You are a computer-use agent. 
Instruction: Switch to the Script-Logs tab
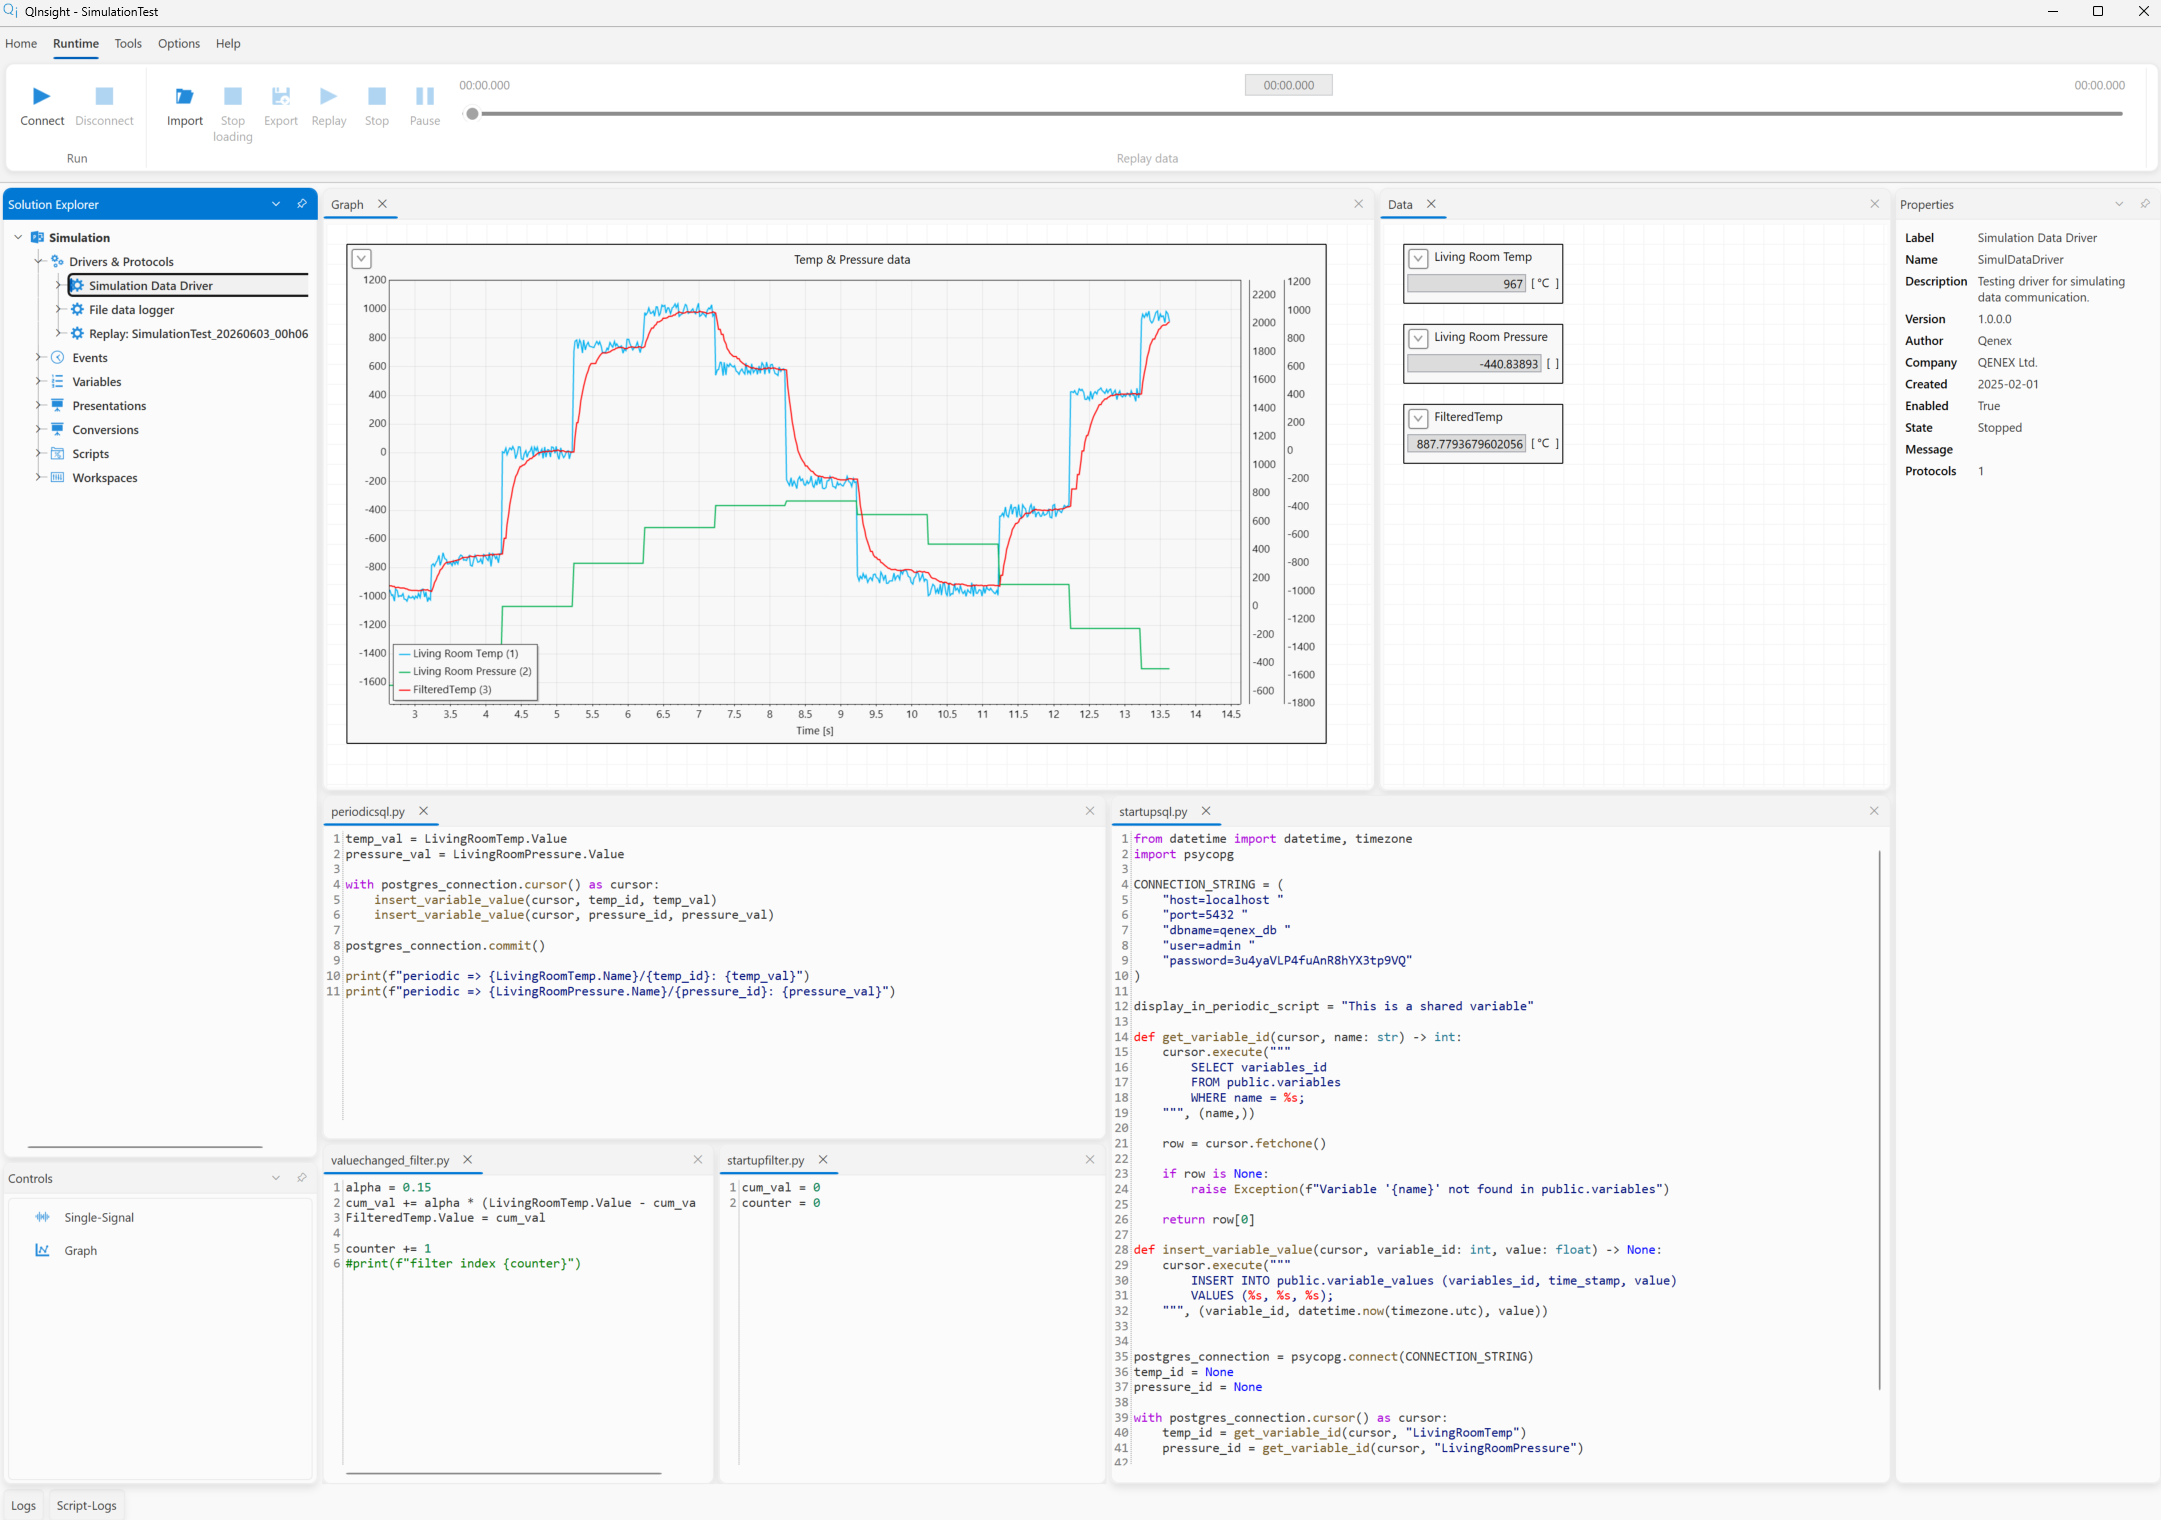[86, 1505]
